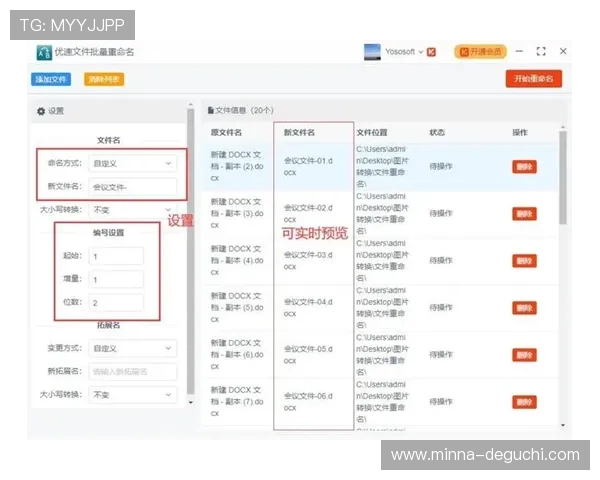Minimize the rename application window

pos(519,51)
